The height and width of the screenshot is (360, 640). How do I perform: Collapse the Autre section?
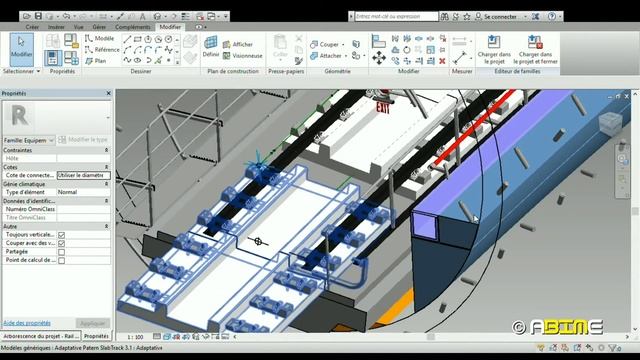point(106,226)
